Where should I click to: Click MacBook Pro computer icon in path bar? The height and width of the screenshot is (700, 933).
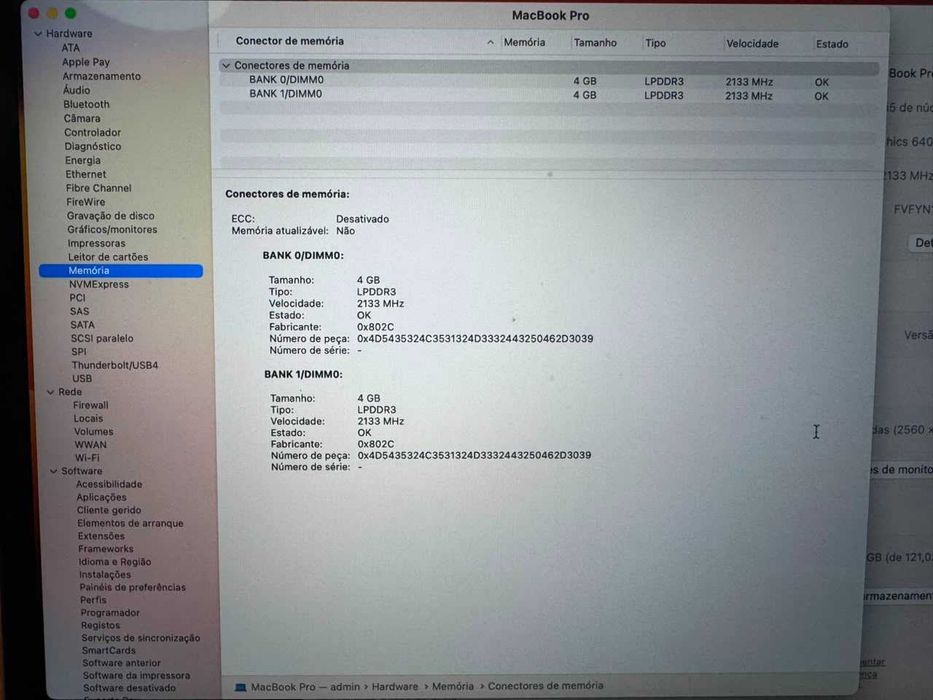pos(240,688)
